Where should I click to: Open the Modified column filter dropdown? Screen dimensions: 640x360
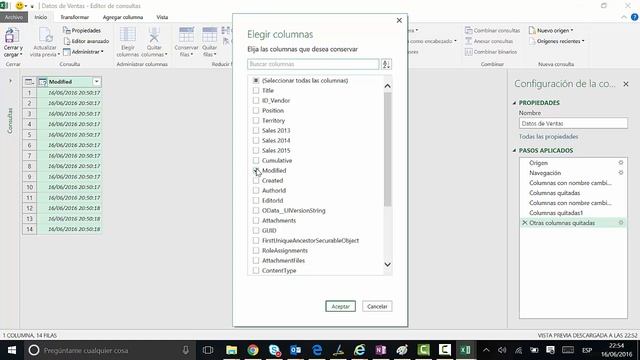coord(97,82)
